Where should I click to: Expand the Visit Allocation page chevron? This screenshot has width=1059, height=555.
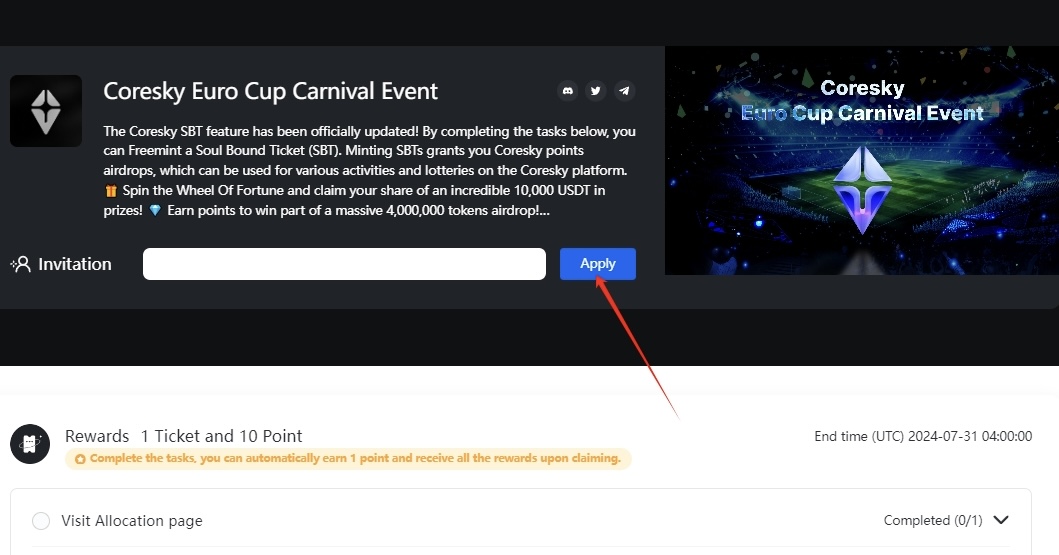click(x=1001, y=520)
